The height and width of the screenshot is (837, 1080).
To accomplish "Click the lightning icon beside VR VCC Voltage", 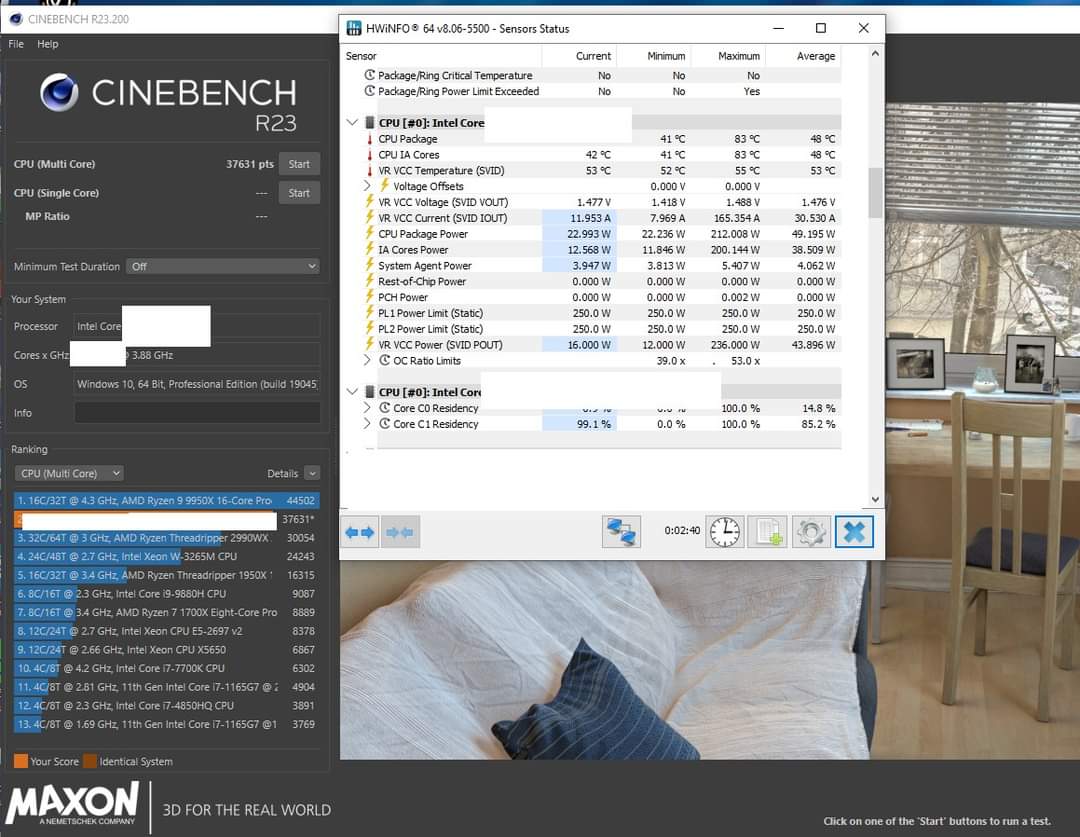I will [x=370, y=202].
